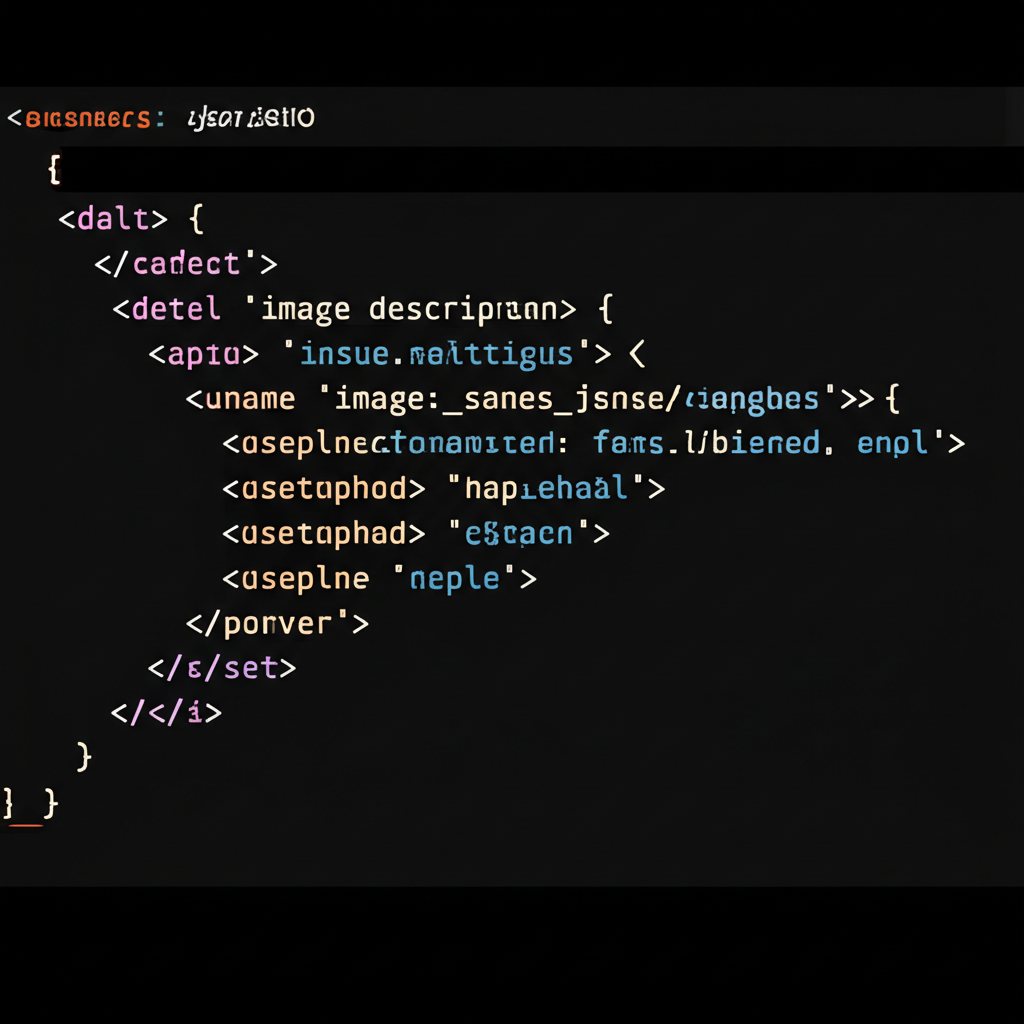Click the <asetaphad> tag

coord(316,533)
